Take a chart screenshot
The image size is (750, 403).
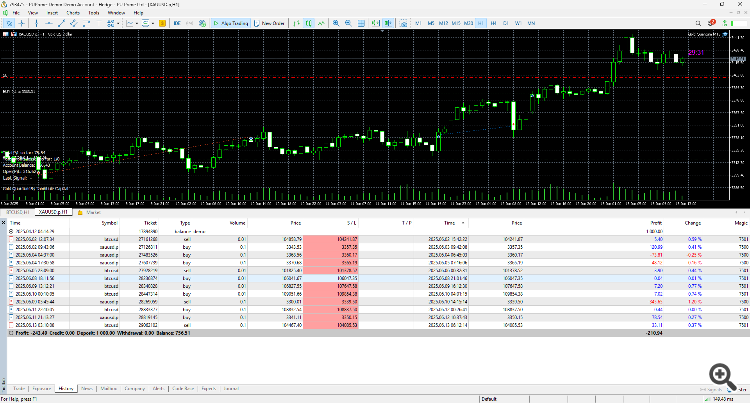tap(404, 23)
